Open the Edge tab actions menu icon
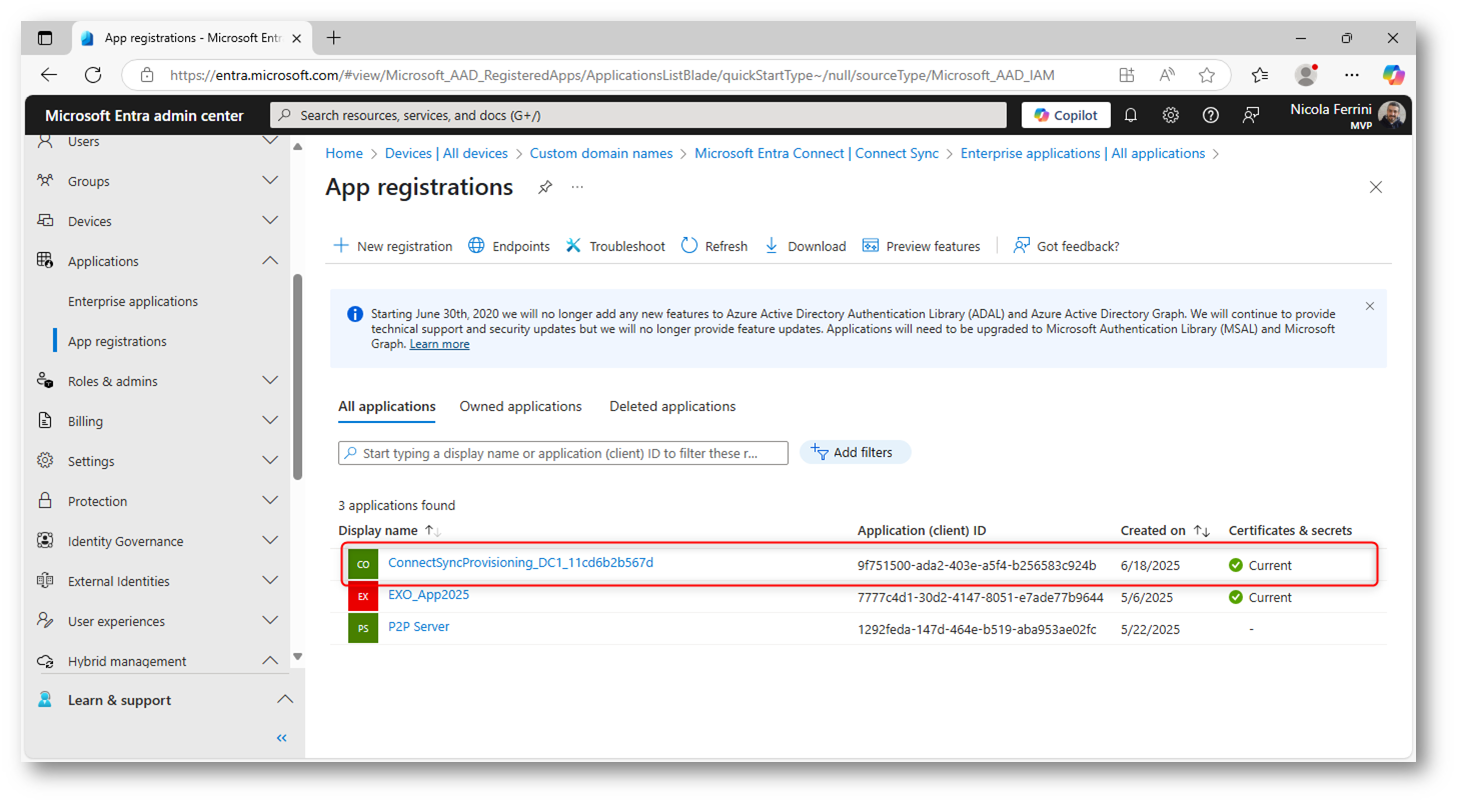 tap(45, 38)
